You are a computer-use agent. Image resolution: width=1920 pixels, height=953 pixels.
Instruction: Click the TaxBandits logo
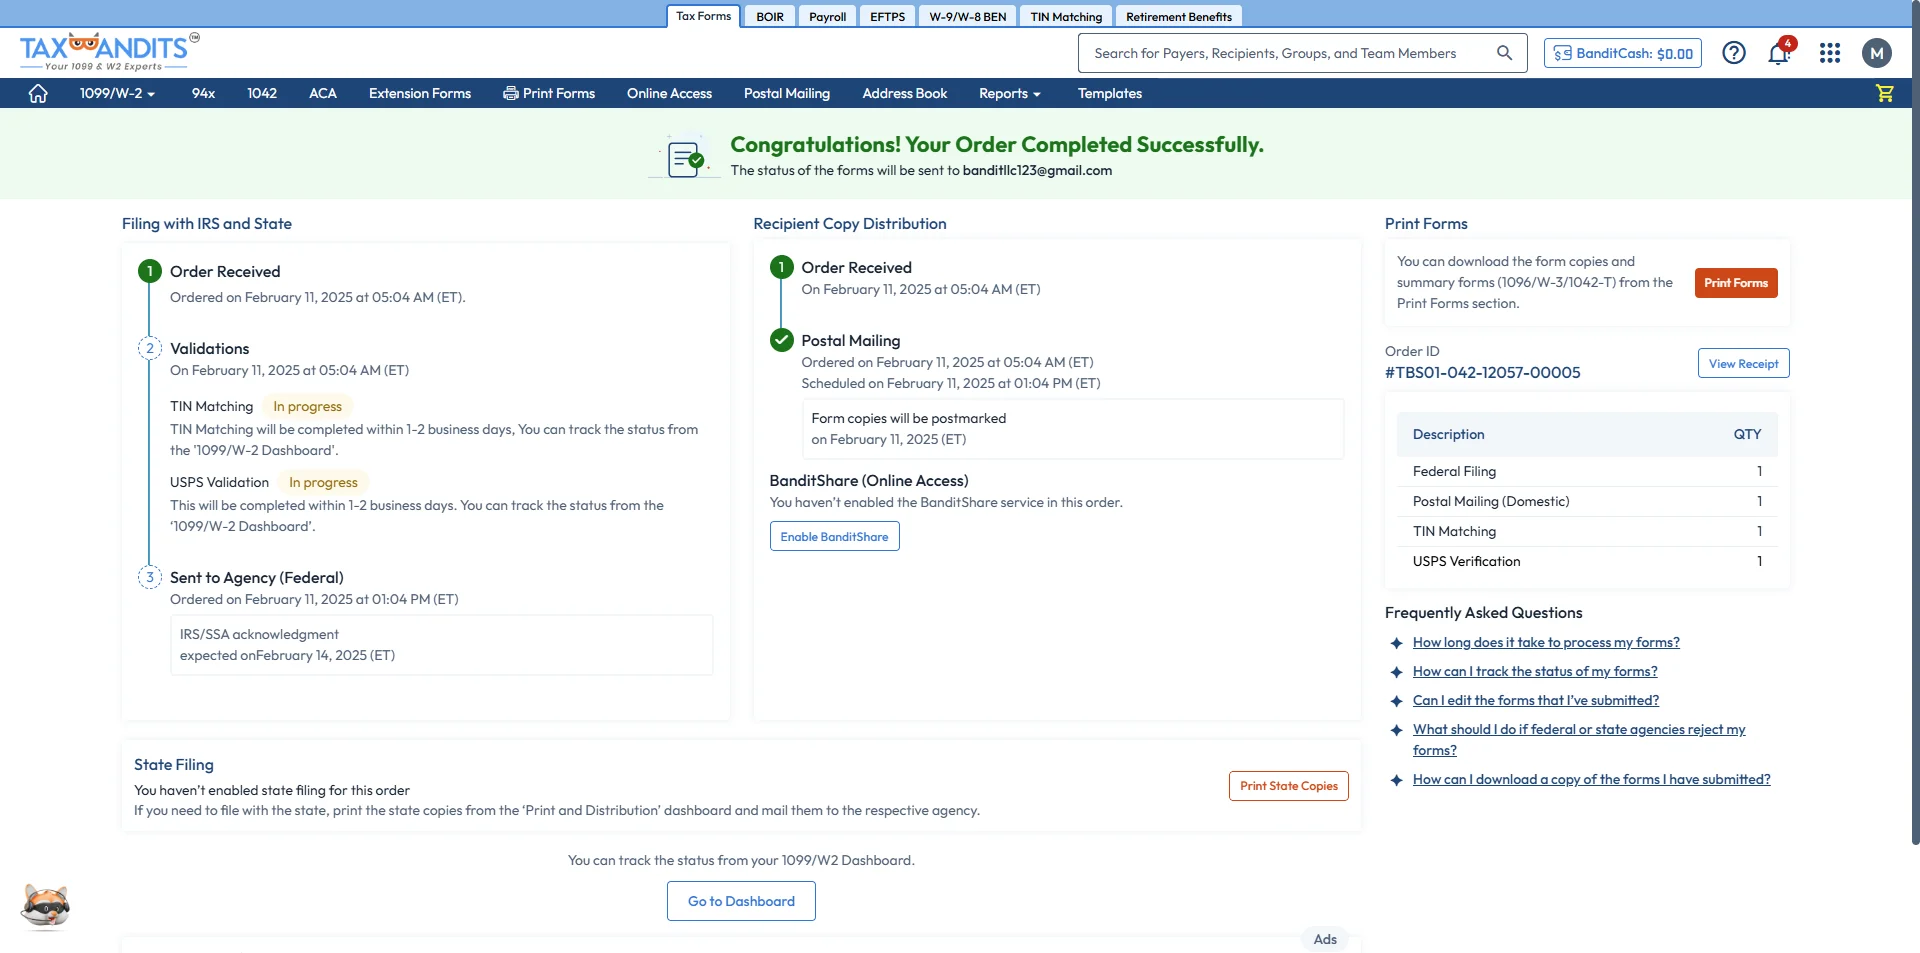click(109, 51)
